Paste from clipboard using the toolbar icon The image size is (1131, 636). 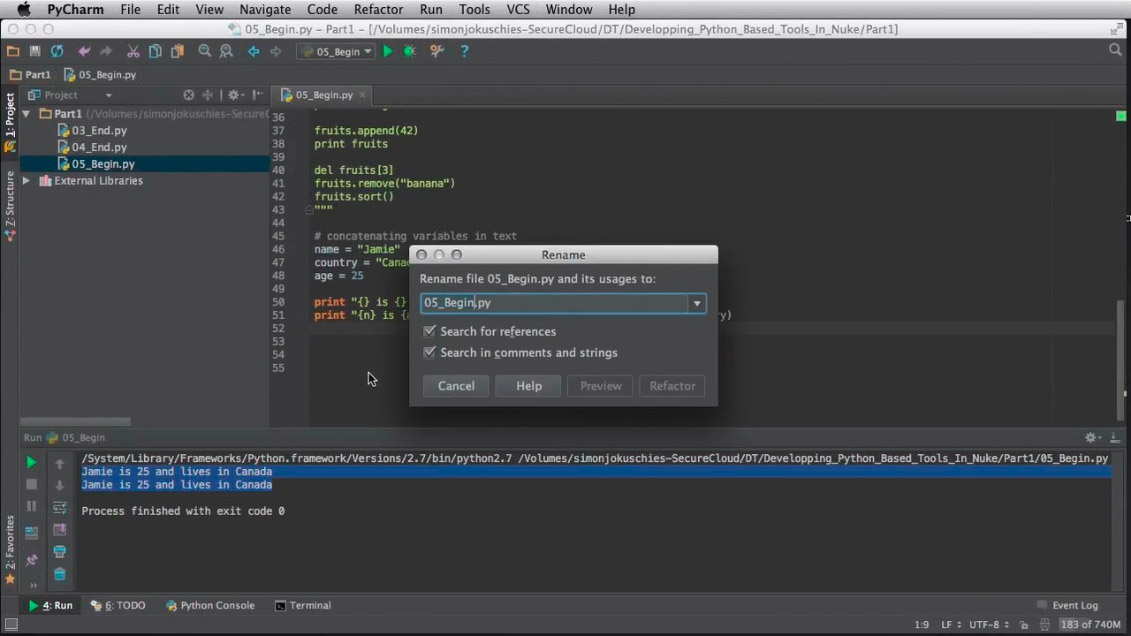tap(177, 51)
